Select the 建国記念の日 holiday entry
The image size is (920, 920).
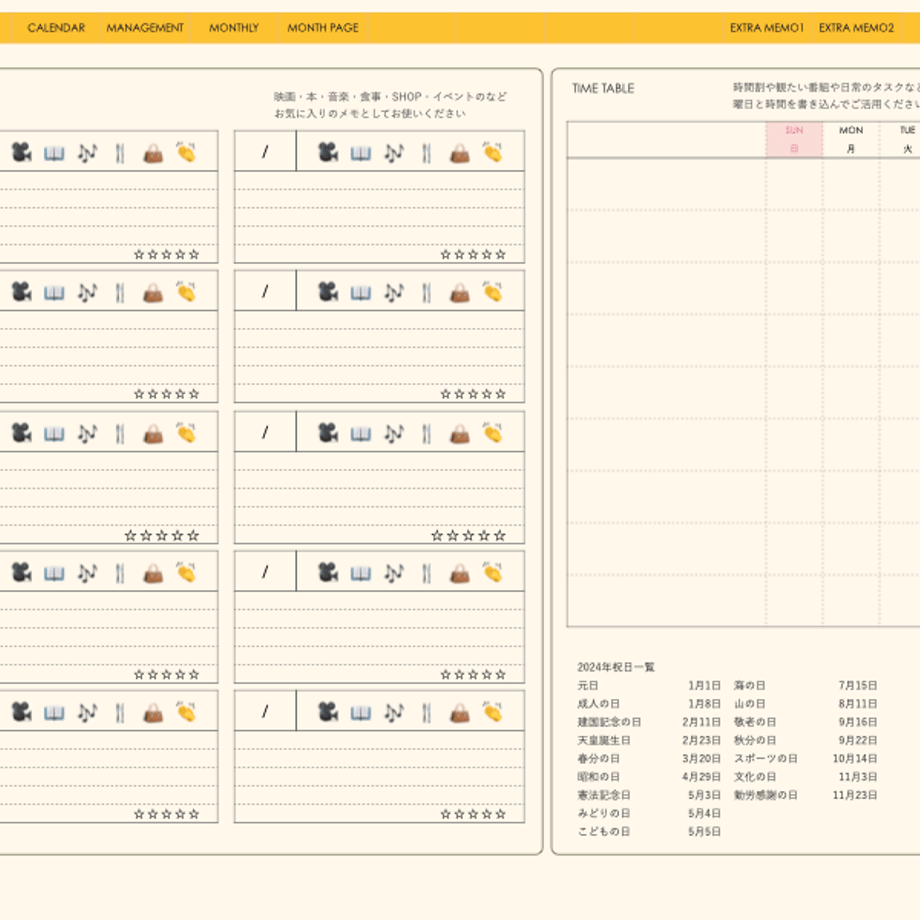(609, 722)
